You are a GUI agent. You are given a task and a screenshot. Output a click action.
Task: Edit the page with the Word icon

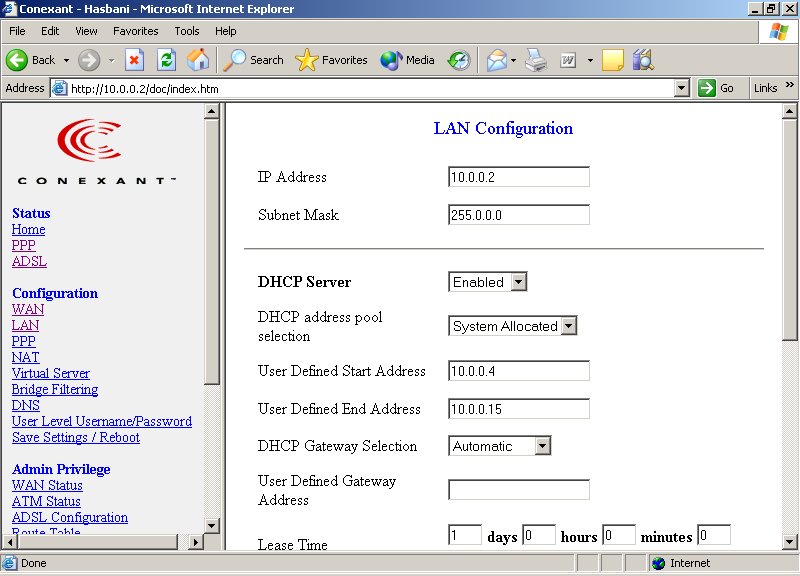568,60
